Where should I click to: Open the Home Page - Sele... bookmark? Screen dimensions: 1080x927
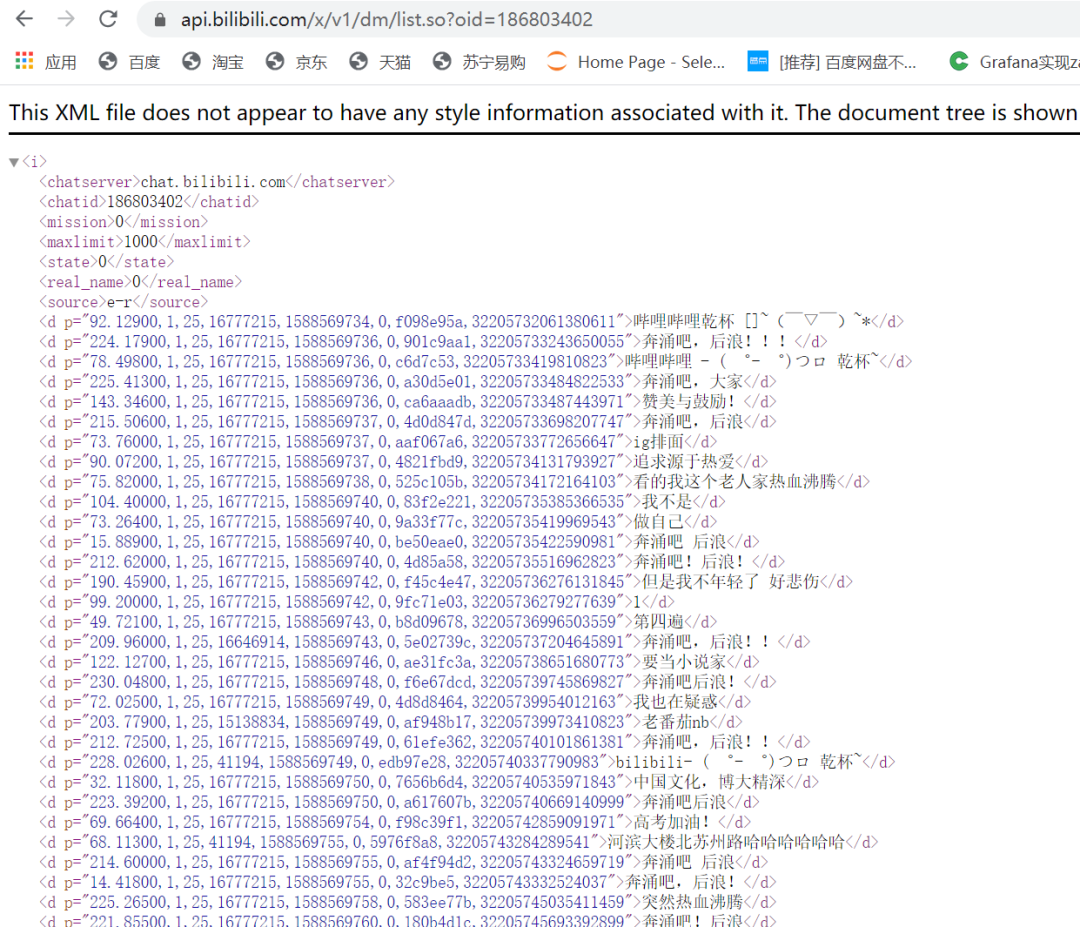[636, 62]
